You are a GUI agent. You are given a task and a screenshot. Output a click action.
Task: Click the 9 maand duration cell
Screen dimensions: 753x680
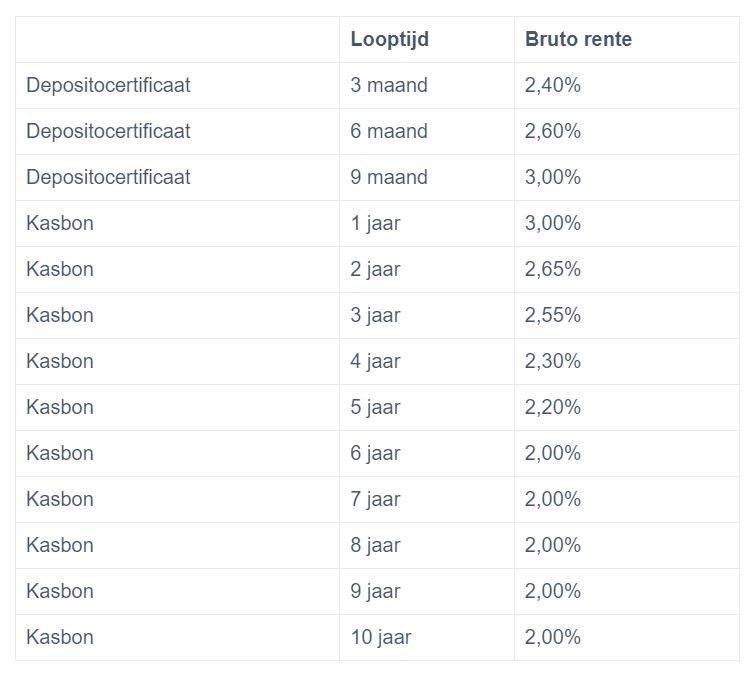(389, 178)
